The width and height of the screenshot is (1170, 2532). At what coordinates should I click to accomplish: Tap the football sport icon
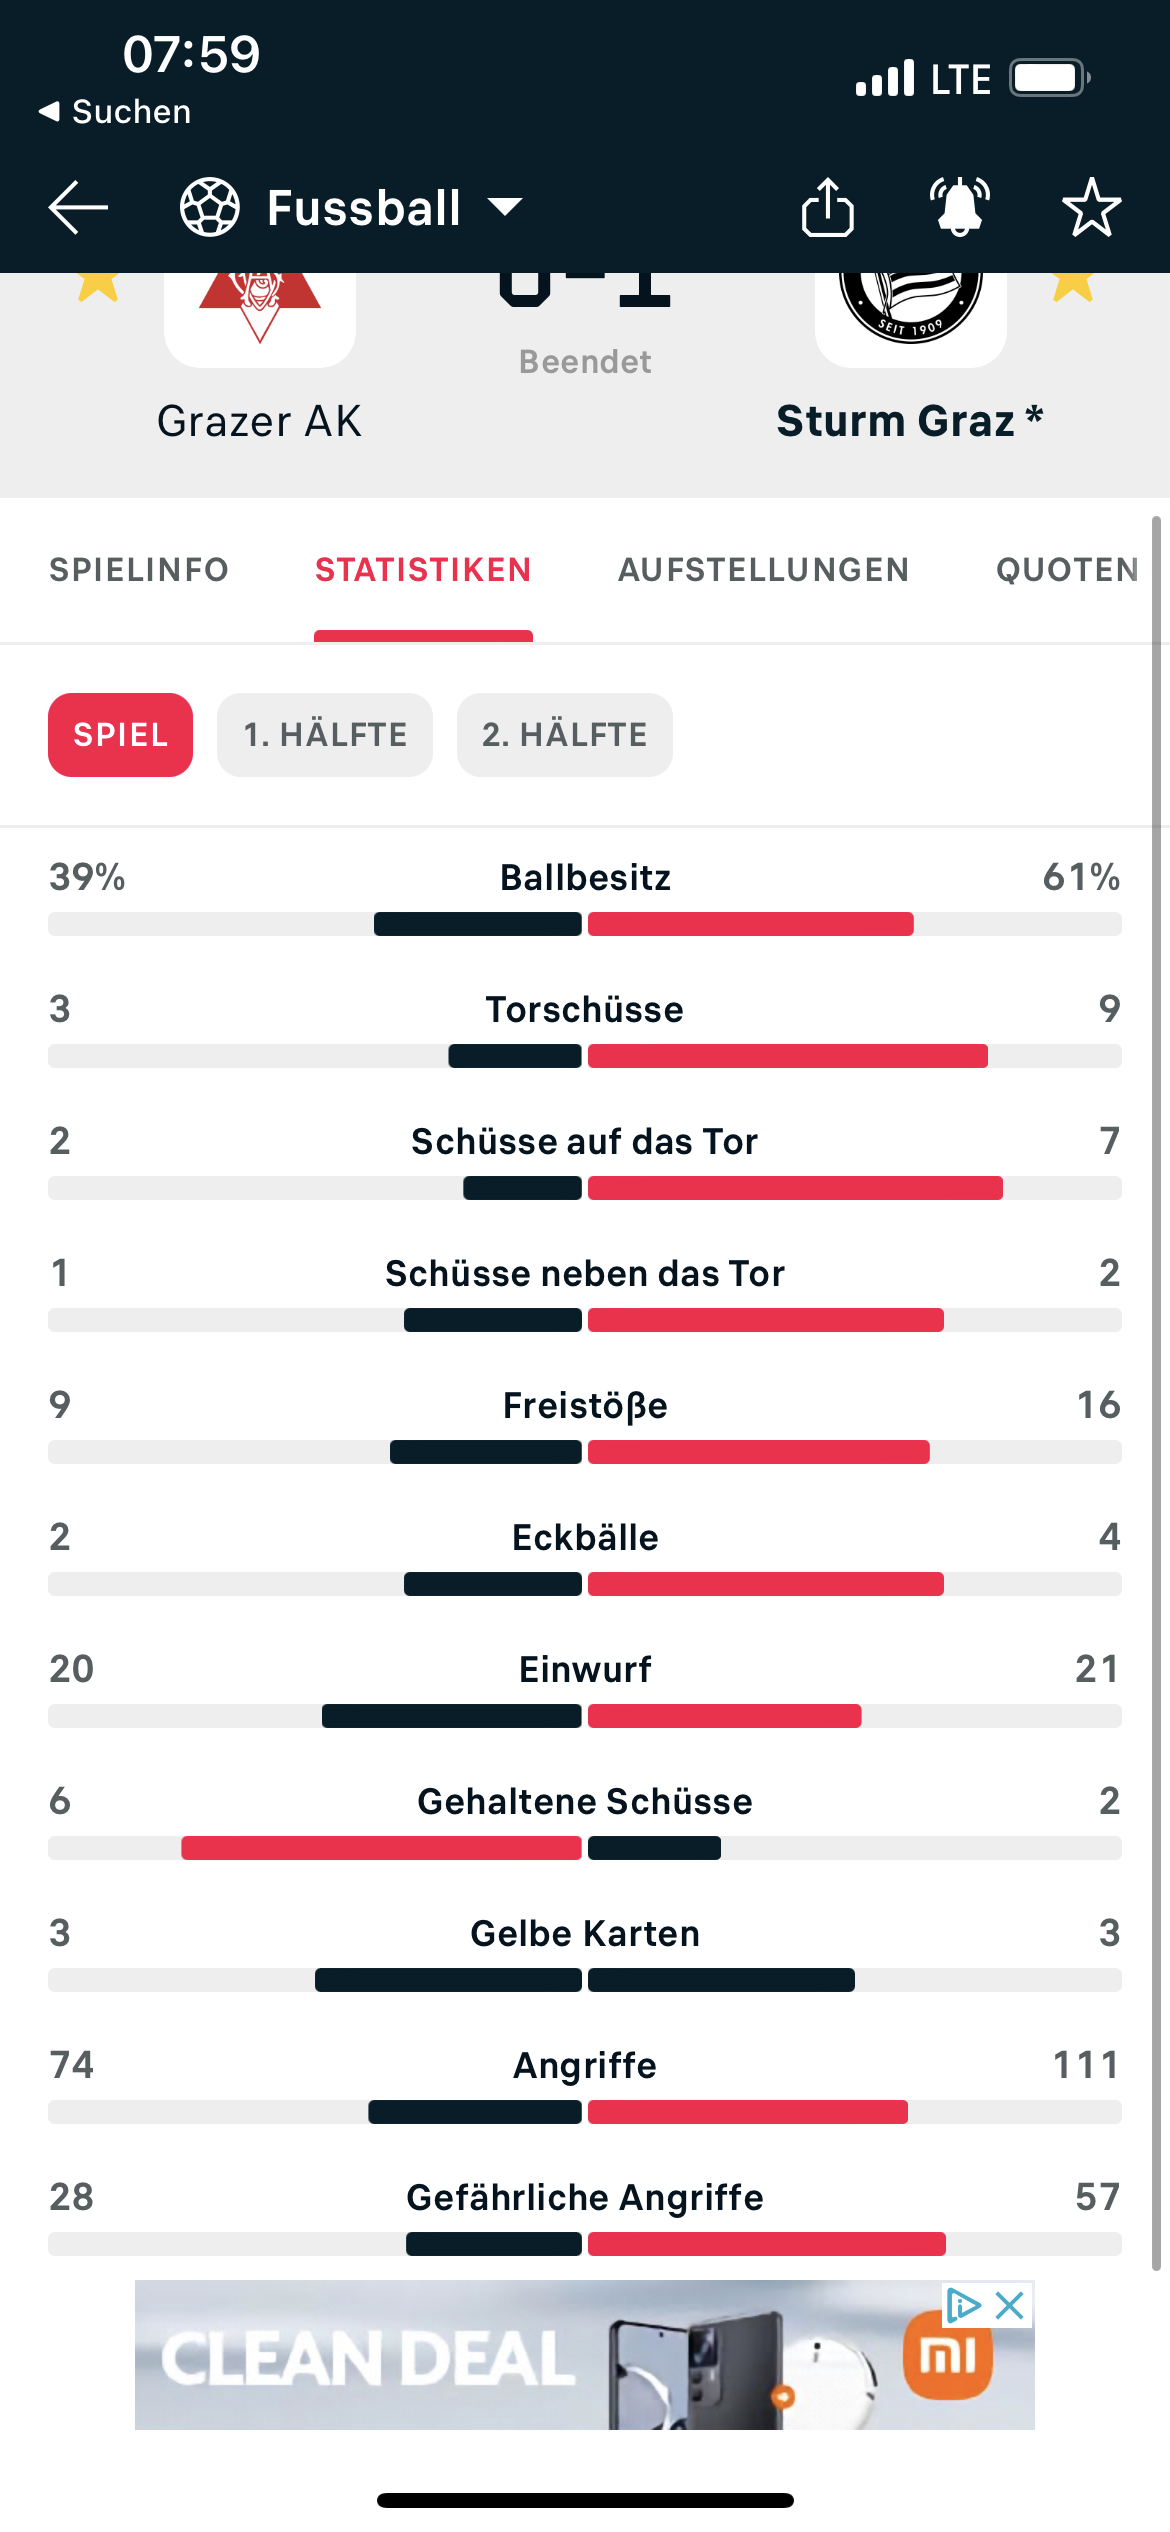point(209,208)
